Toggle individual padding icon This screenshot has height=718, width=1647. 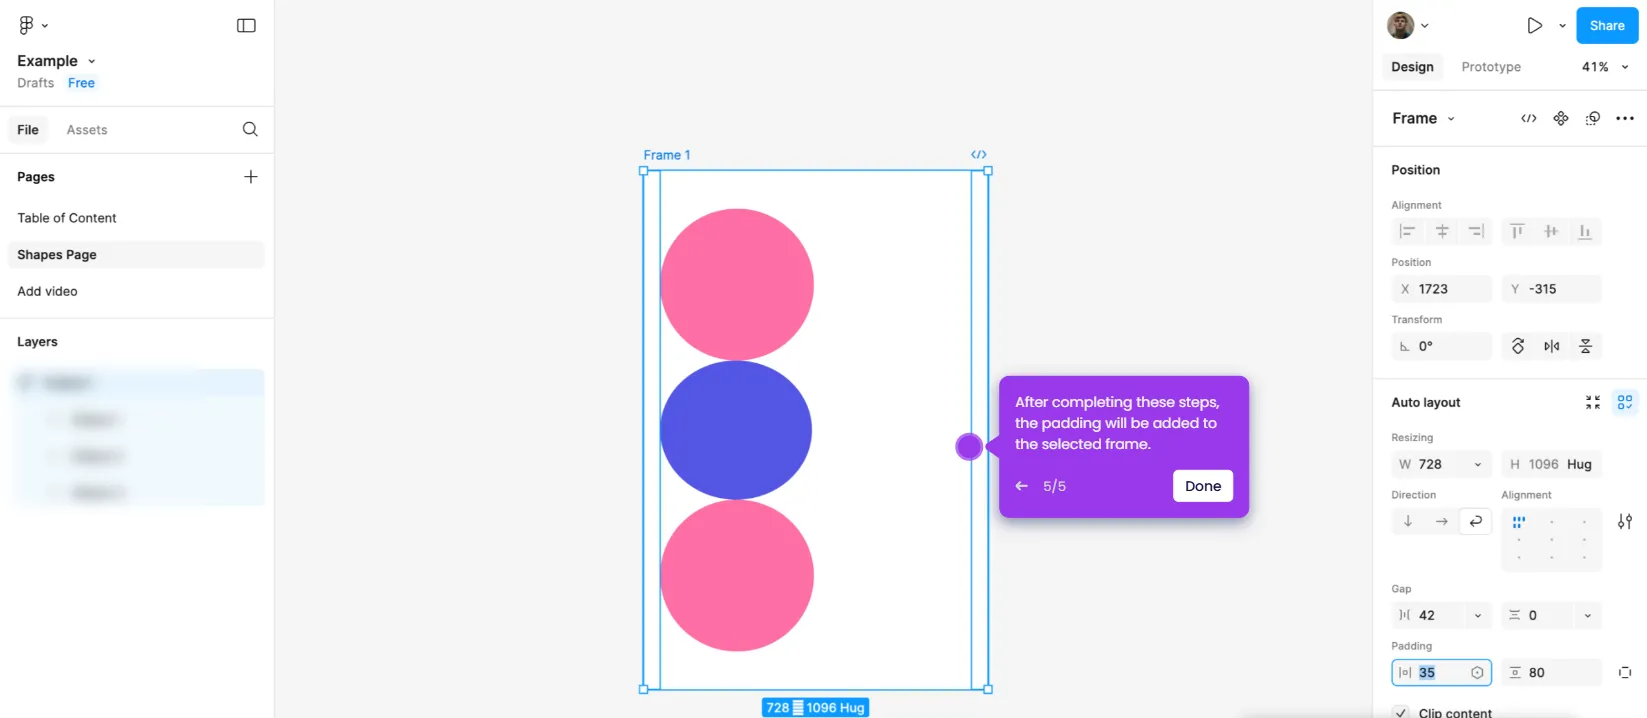click(x=1625, y=673)
